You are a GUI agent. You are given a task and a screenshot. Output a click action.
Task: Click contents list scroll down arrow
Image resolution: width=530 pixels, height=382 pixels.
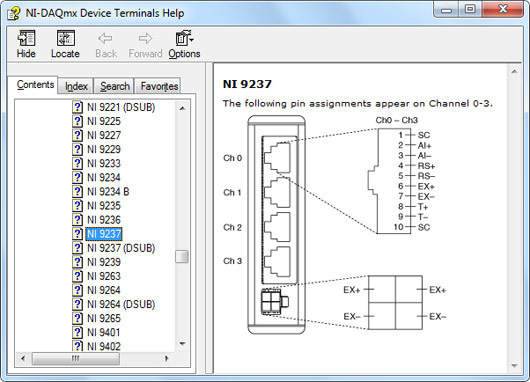pyautogui.click(x=182, y=344)
